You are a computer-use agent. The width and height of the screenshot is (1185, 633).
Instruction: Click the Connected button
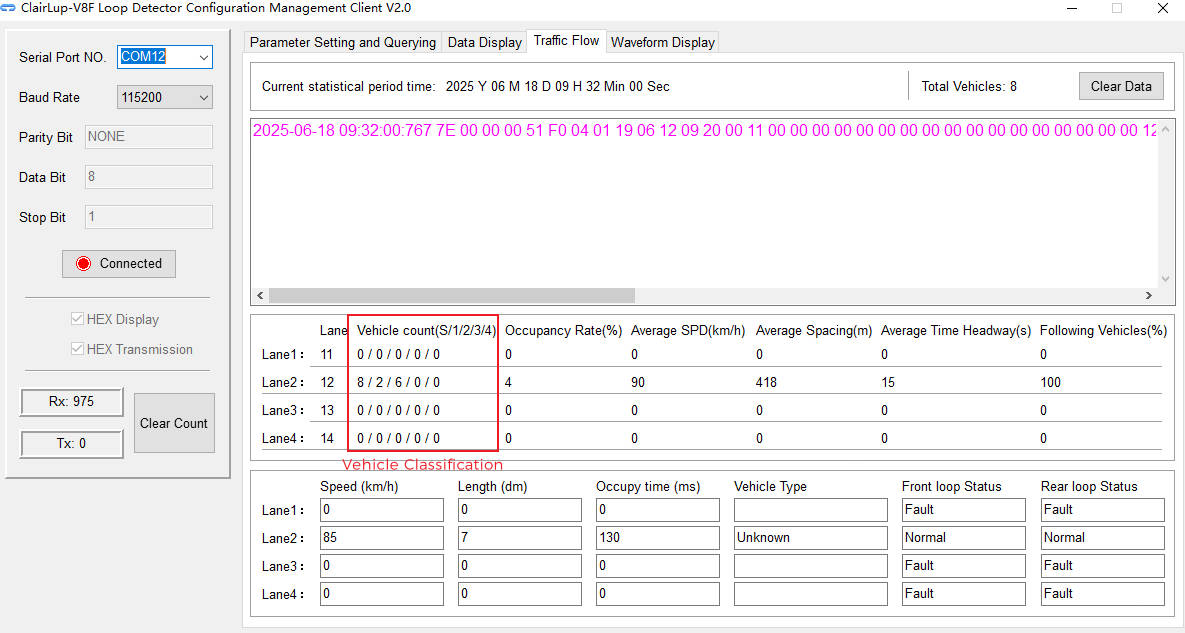(119, 264)
